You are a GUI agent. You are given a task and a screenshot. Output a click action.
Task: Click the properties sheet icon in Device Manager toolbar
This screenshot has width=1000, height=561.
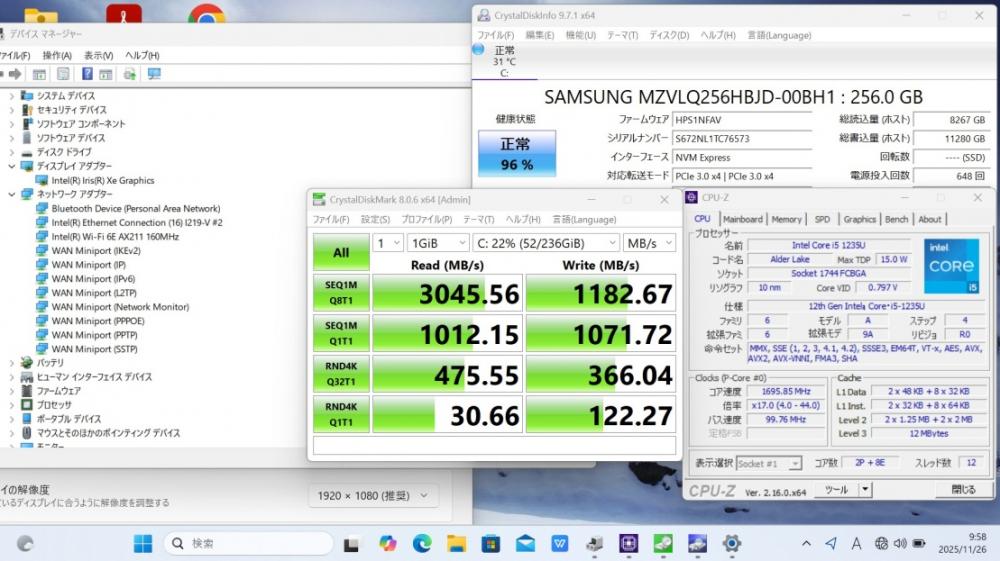pos(62,74)
